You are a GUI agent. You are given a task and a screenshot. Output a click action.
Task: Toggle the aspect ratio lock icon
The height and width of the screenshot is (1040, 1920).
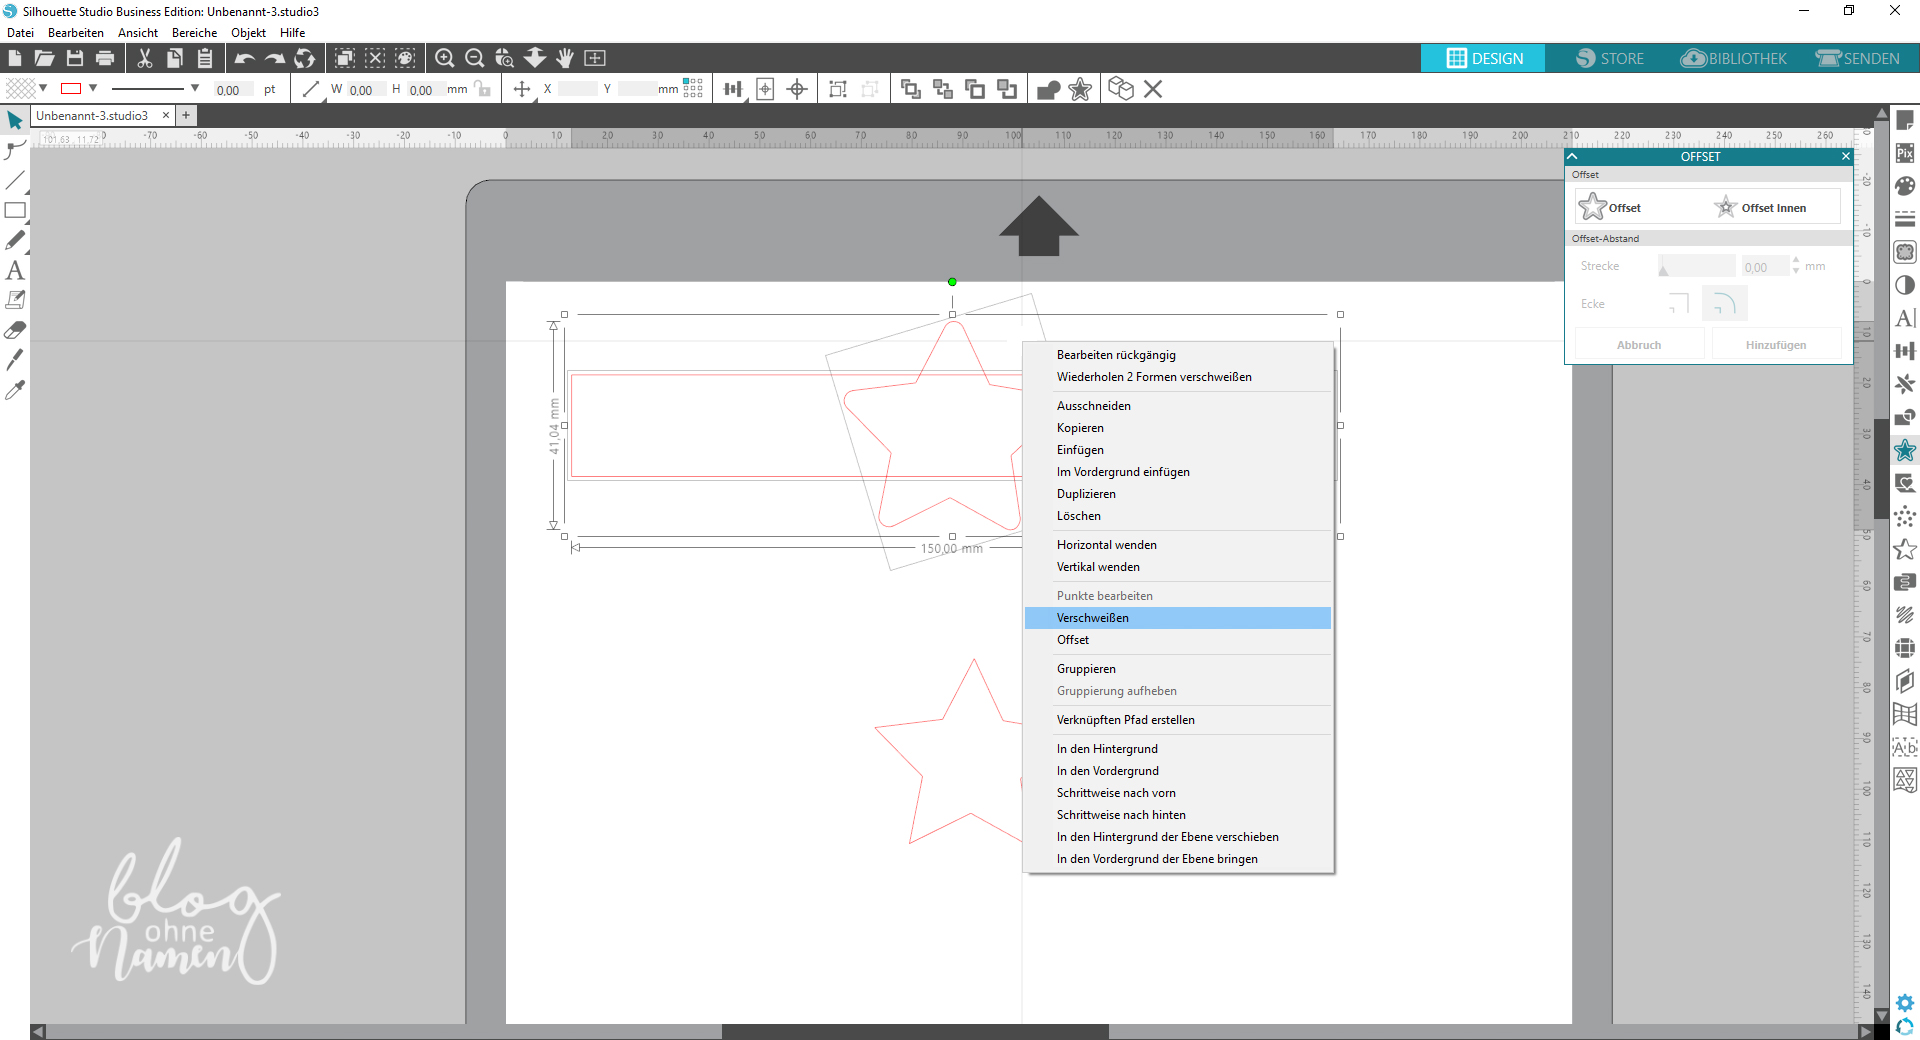click(484, 89)
